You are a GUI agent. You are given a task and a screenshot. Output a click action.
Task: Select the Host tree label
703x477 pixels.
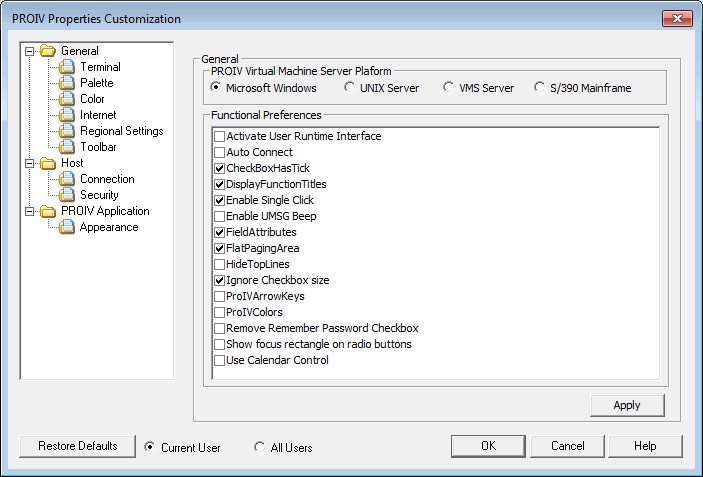pos(72,163)
